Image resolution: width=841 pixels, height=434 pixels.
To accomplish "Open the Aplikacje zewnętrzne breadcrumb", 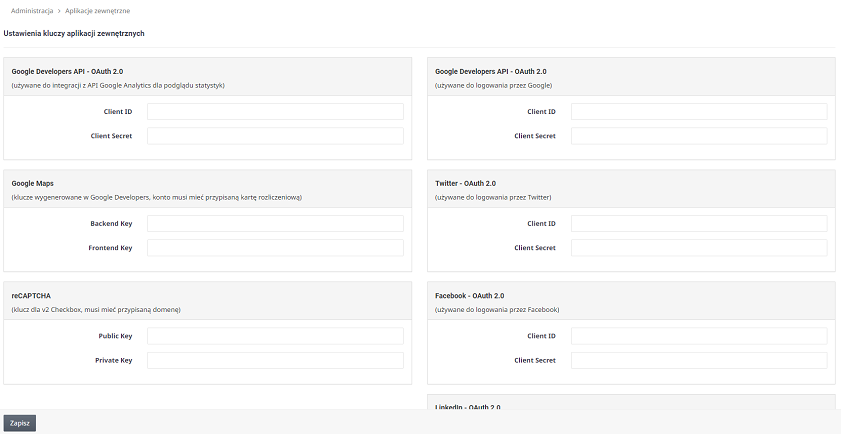I will point(98,11).
